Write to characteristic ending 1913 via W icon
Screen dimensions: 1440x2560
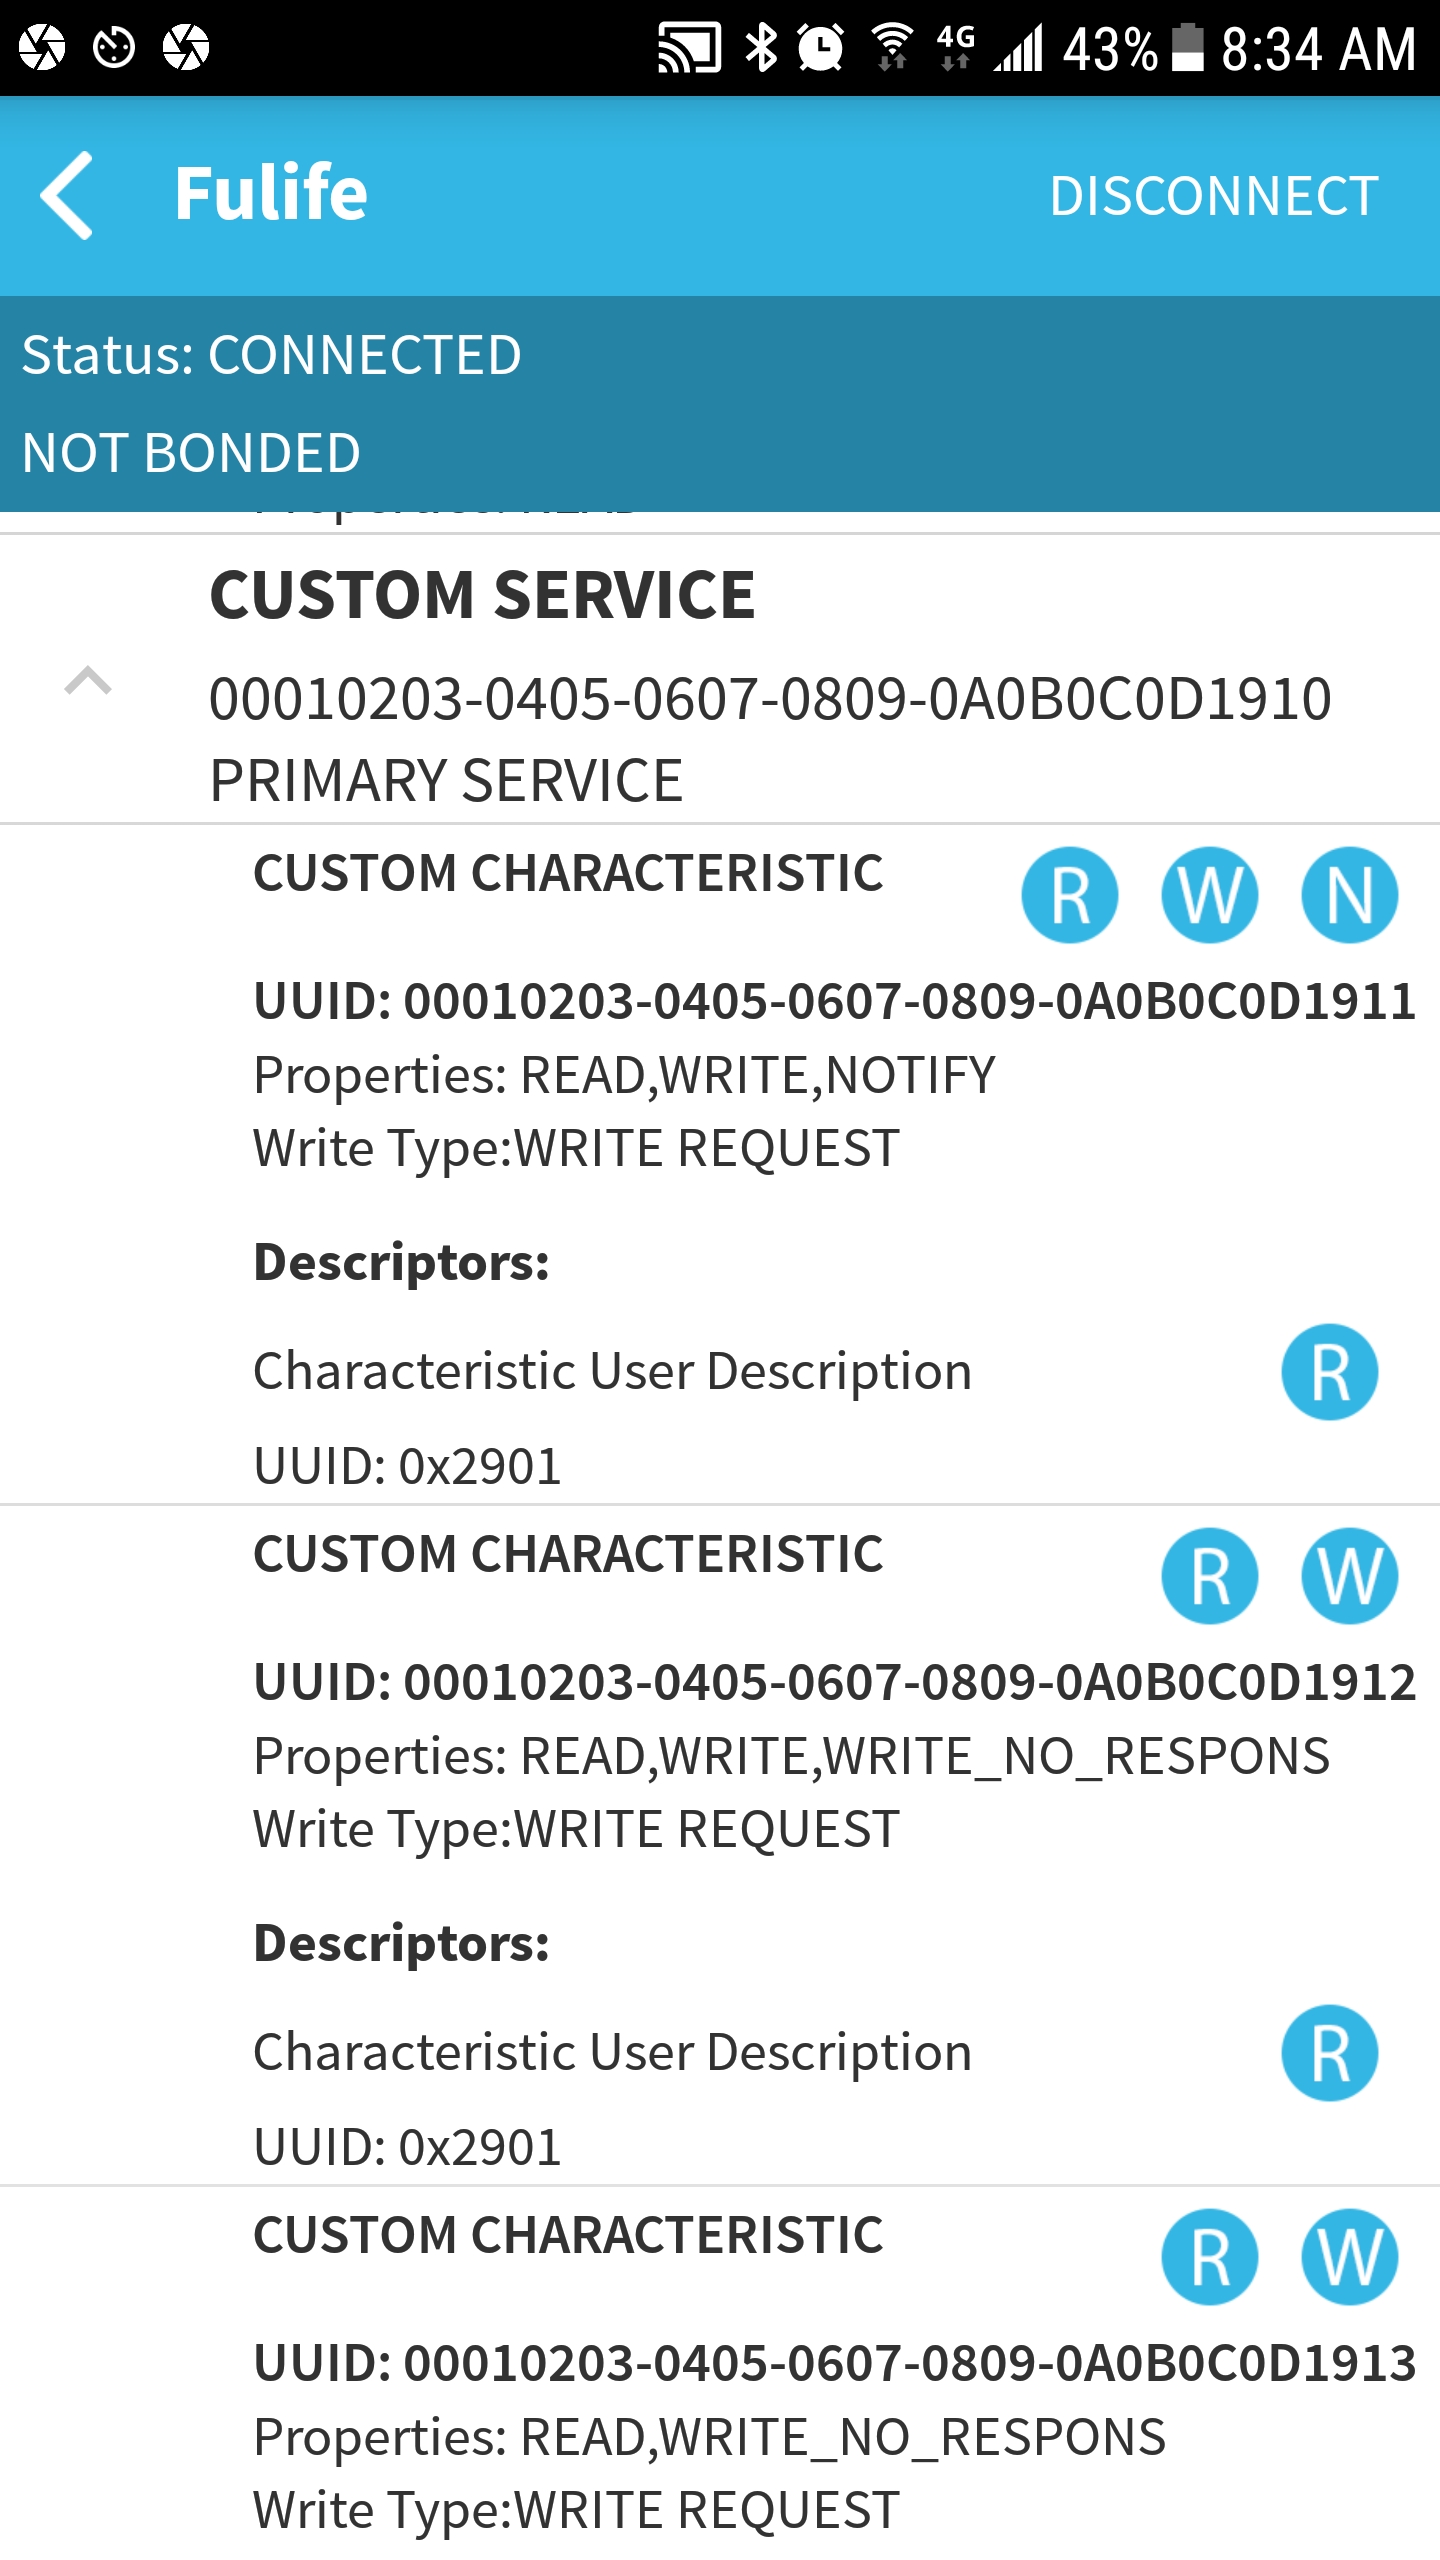point(1349,2257)
